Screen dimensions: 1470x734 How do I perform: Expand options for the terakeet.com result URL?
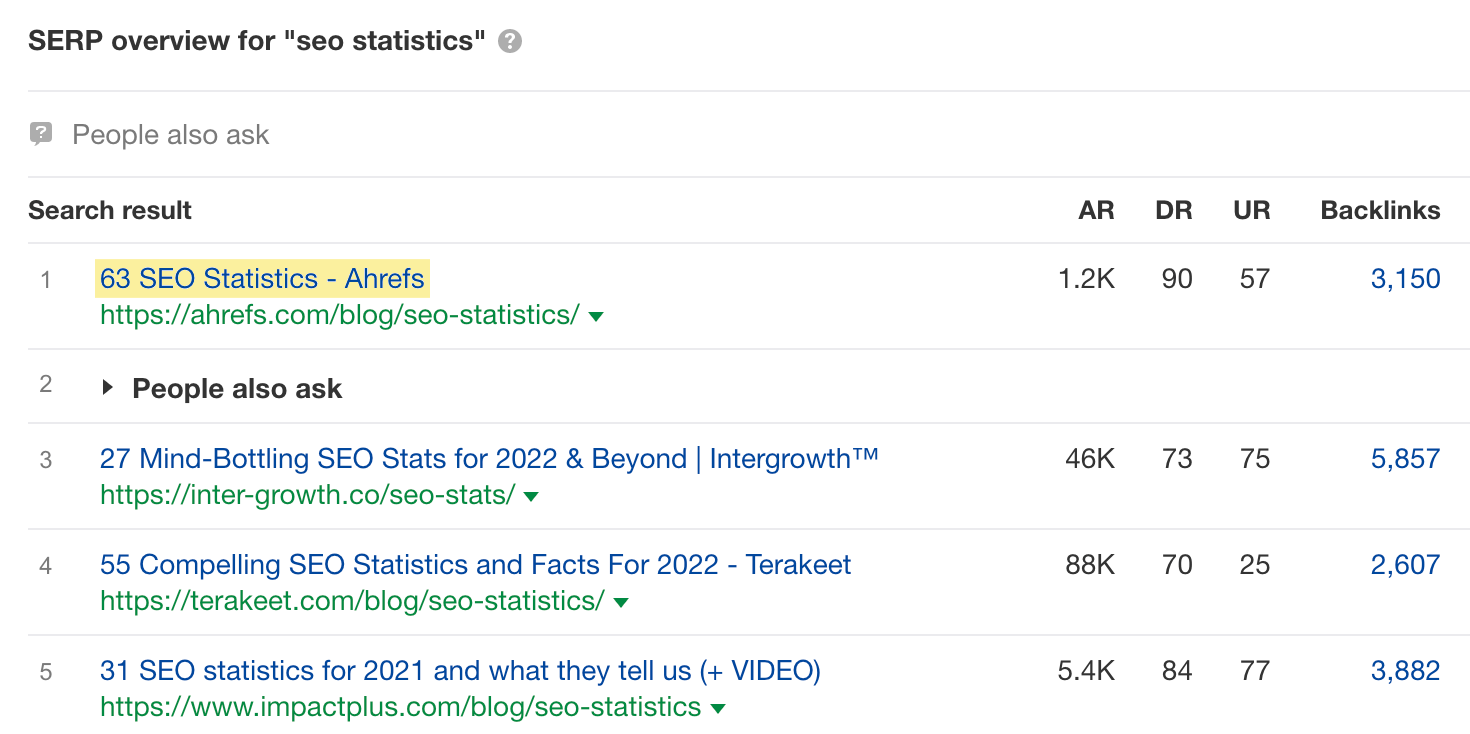click(x=620, y=601)
